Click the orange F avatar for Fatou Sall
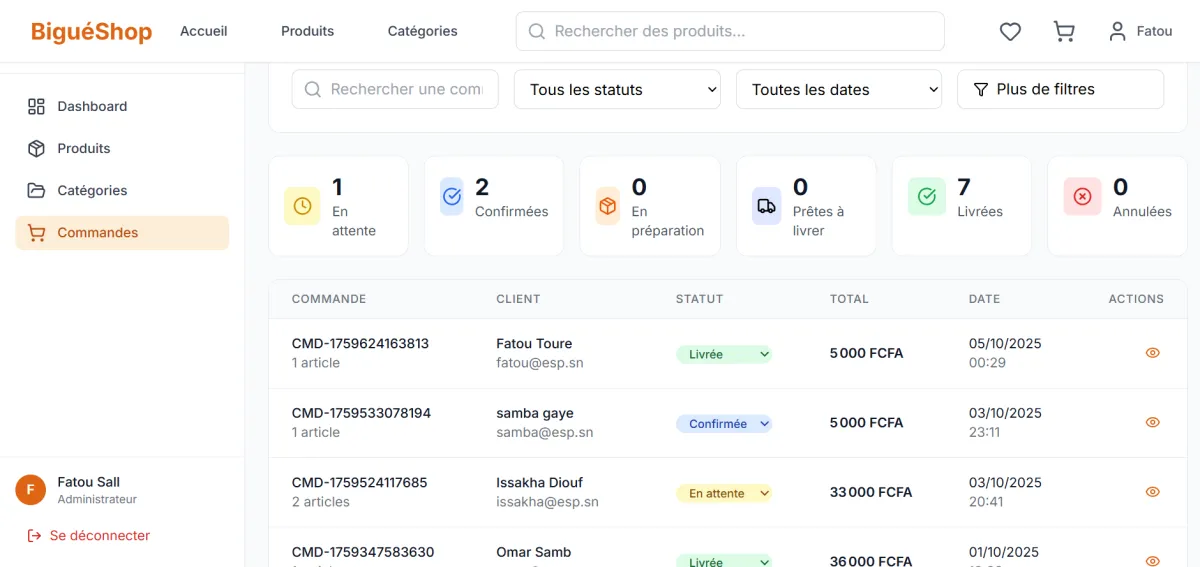Screen dimensions: 1200x567 point(31,490)
